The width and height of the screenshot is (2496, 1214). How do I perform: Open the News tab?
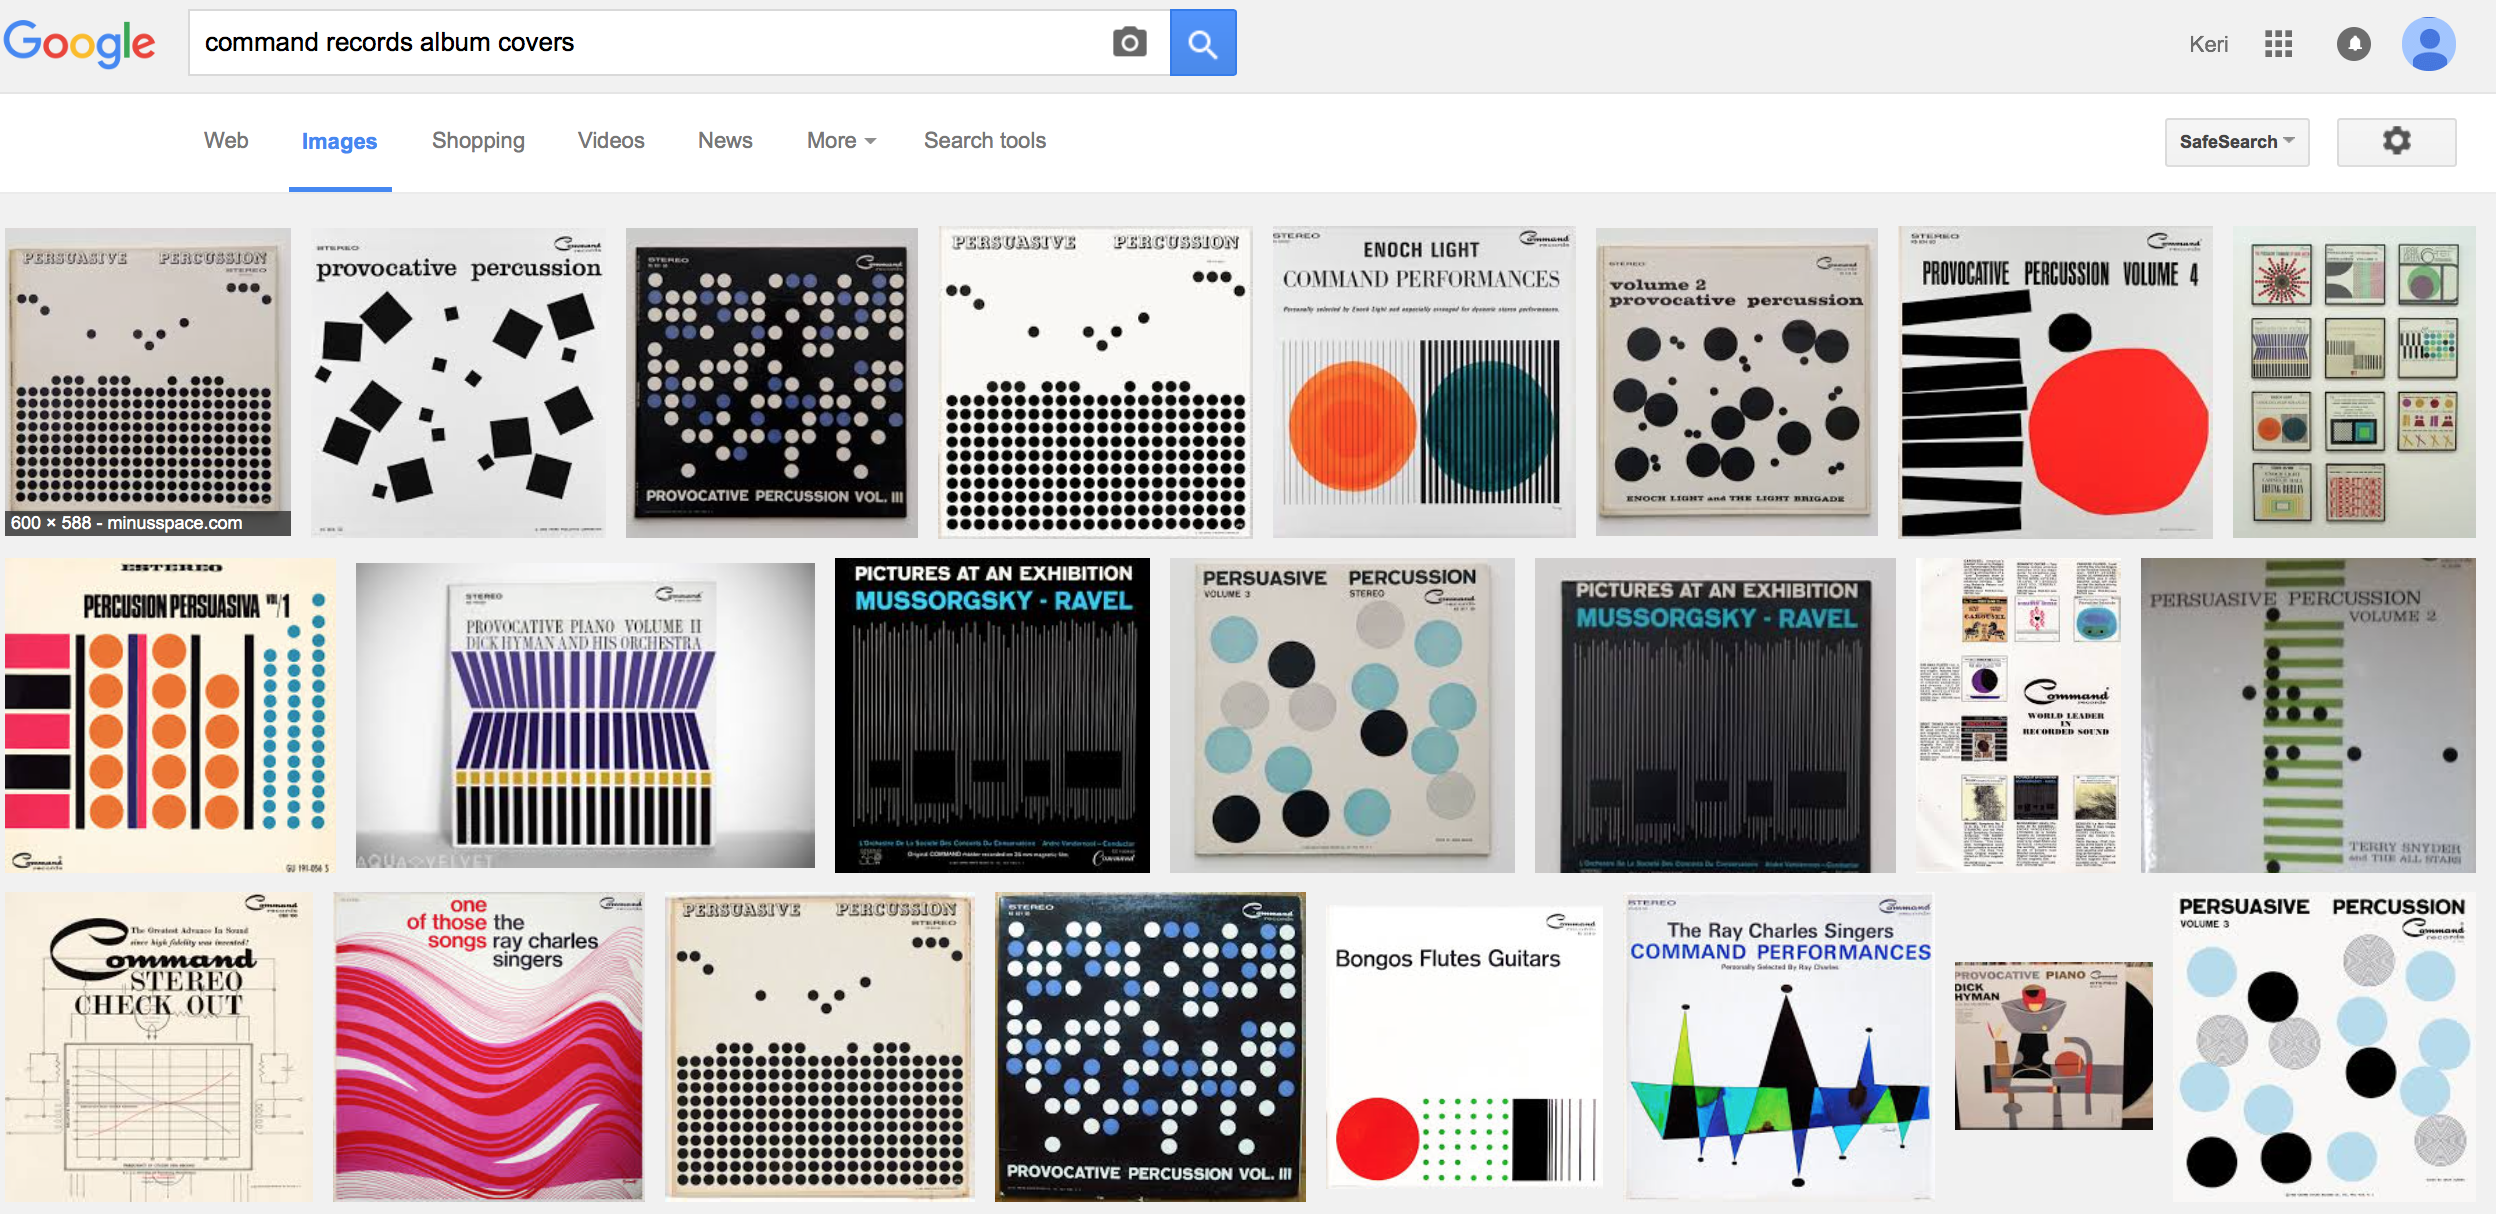725,141
